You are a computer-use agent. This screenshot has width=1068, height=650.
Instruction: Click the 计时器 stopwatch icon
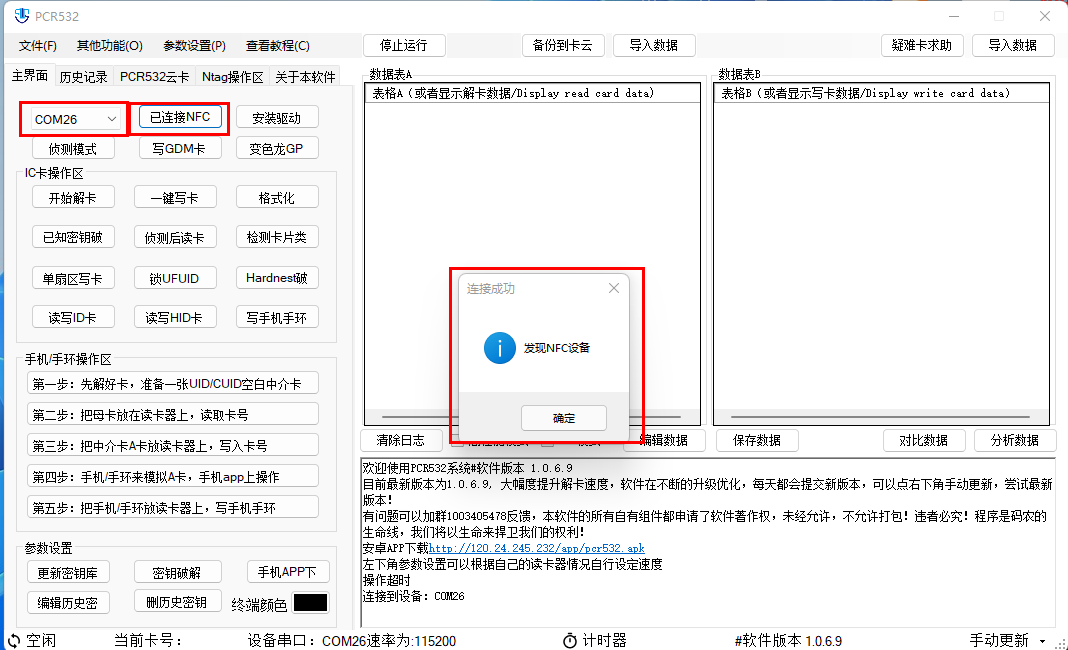pyautogui.click(x=569, y=640)
